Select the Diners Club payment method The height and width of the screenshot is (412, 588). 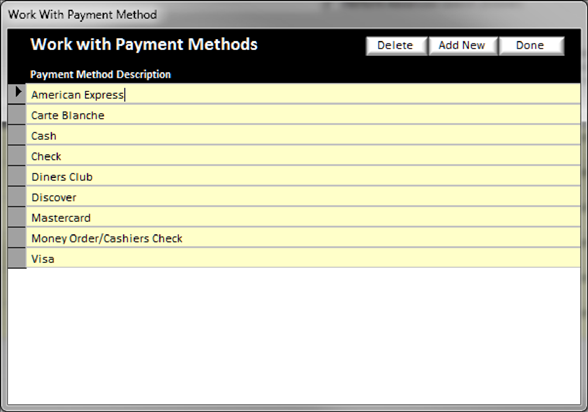(303, 176)
